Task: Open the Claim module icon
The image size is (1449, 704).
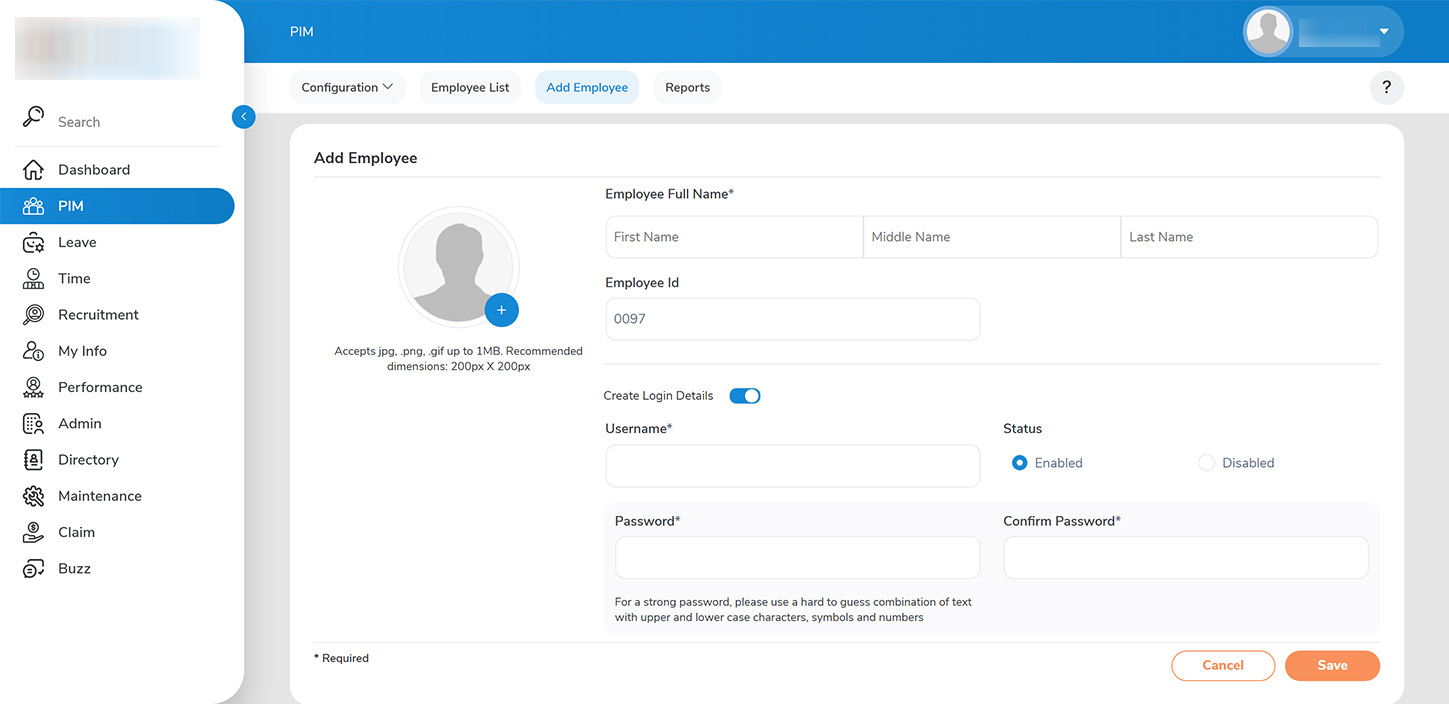Action: (33, 532)
